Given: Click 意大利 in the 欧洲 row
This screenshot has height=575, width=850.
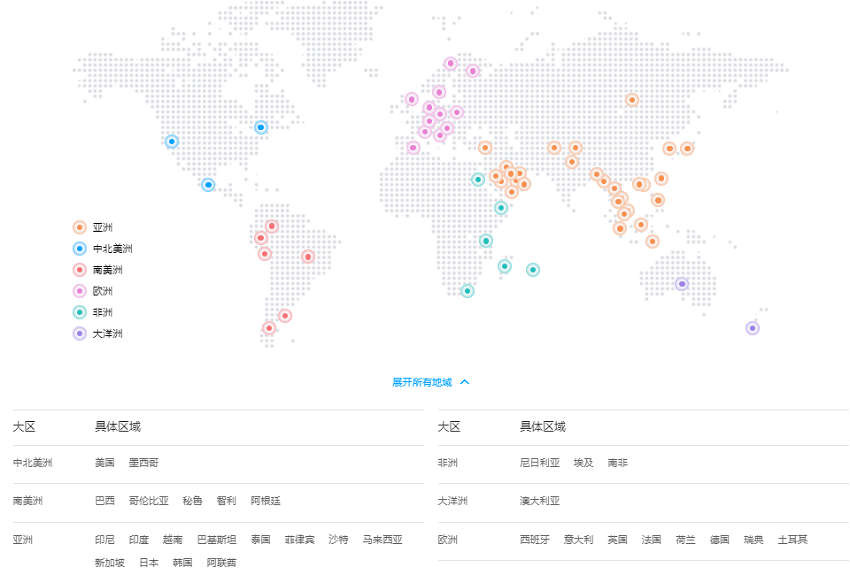Looking at the screenshot, I should pyautogui.click(x=578, y=540).
